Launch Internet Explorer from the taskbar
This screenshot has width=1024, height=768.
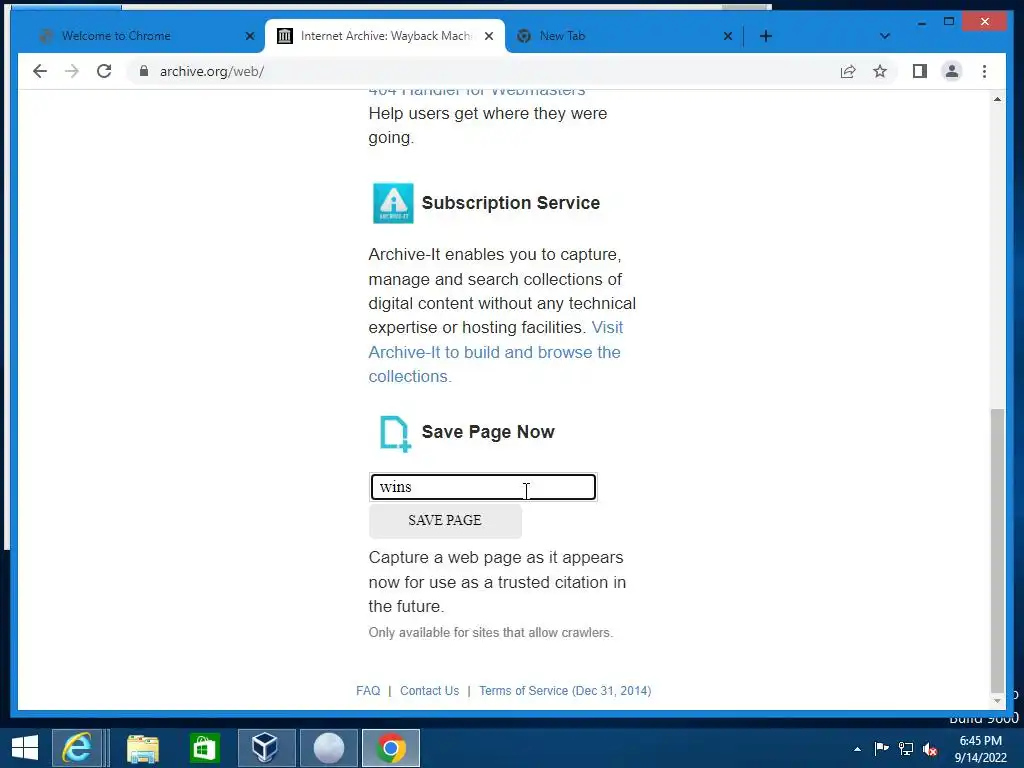point(77,748)
